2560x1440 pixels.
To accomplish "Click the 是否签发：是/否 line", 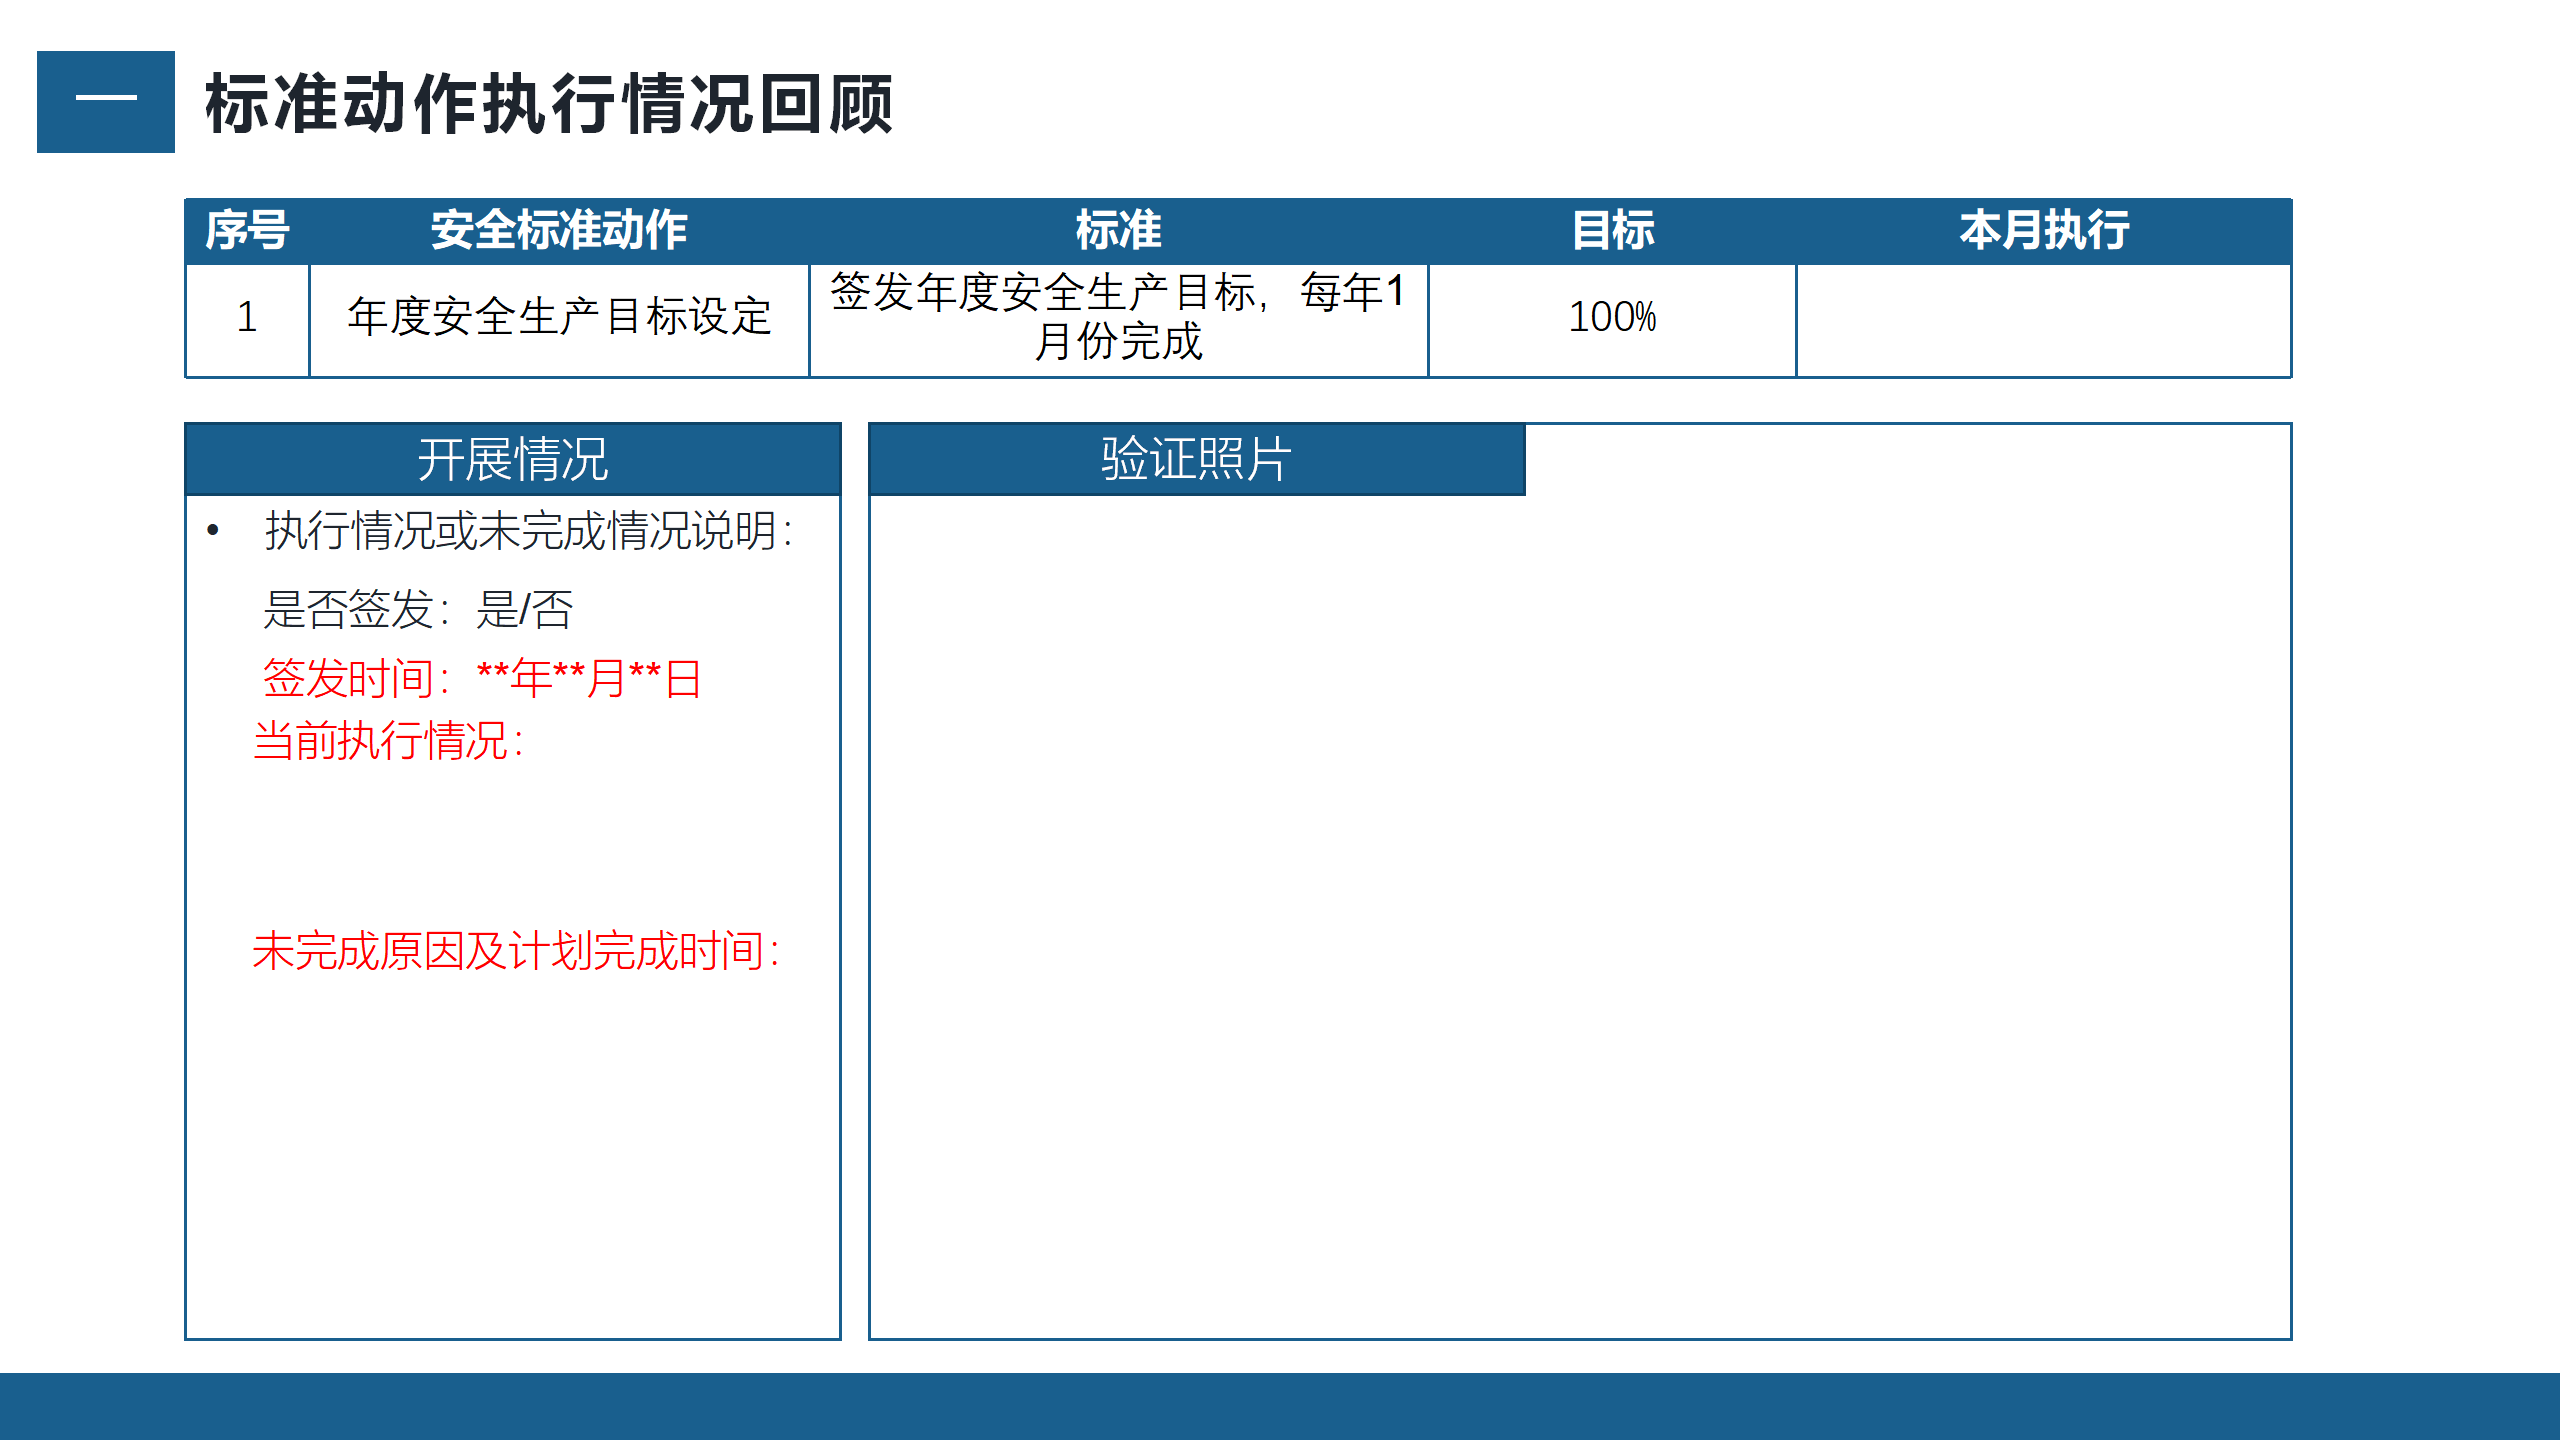I will coord(418,609).
